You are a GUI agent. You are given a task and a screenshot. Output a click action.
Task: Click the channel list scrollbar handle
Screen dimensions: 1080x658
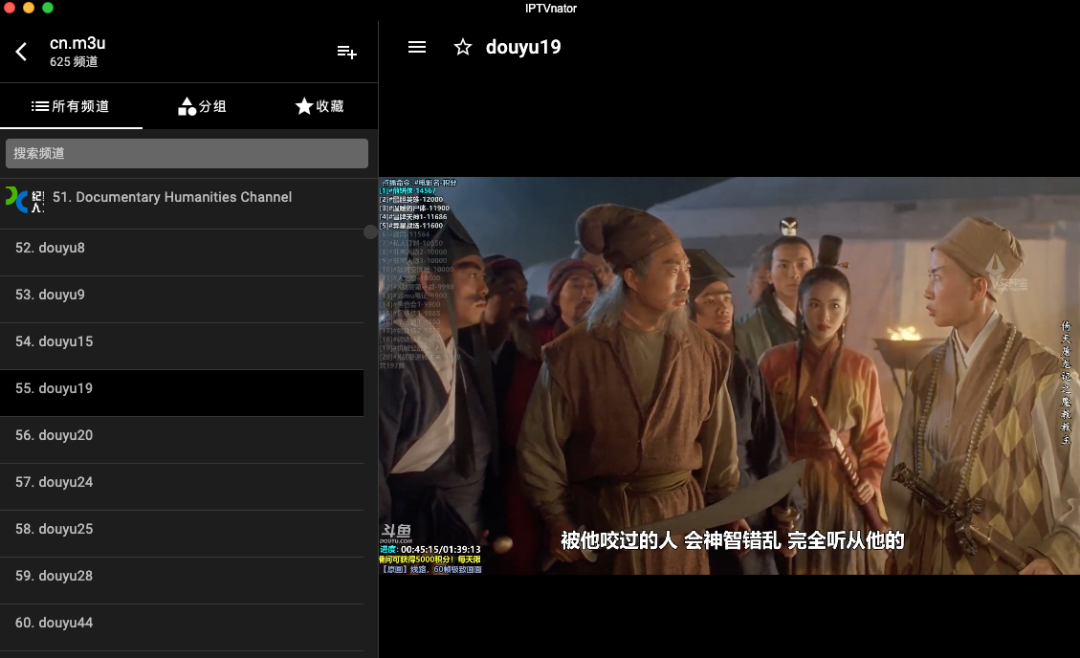tap(370, 232)
